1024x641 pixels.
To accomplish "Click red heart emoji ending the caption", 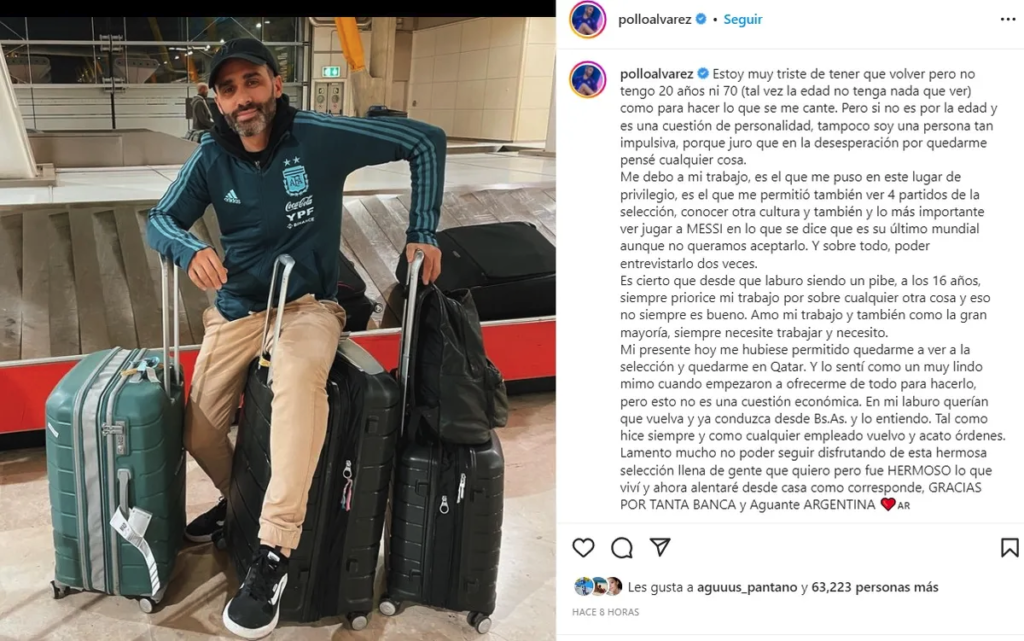I will point(888,504).
